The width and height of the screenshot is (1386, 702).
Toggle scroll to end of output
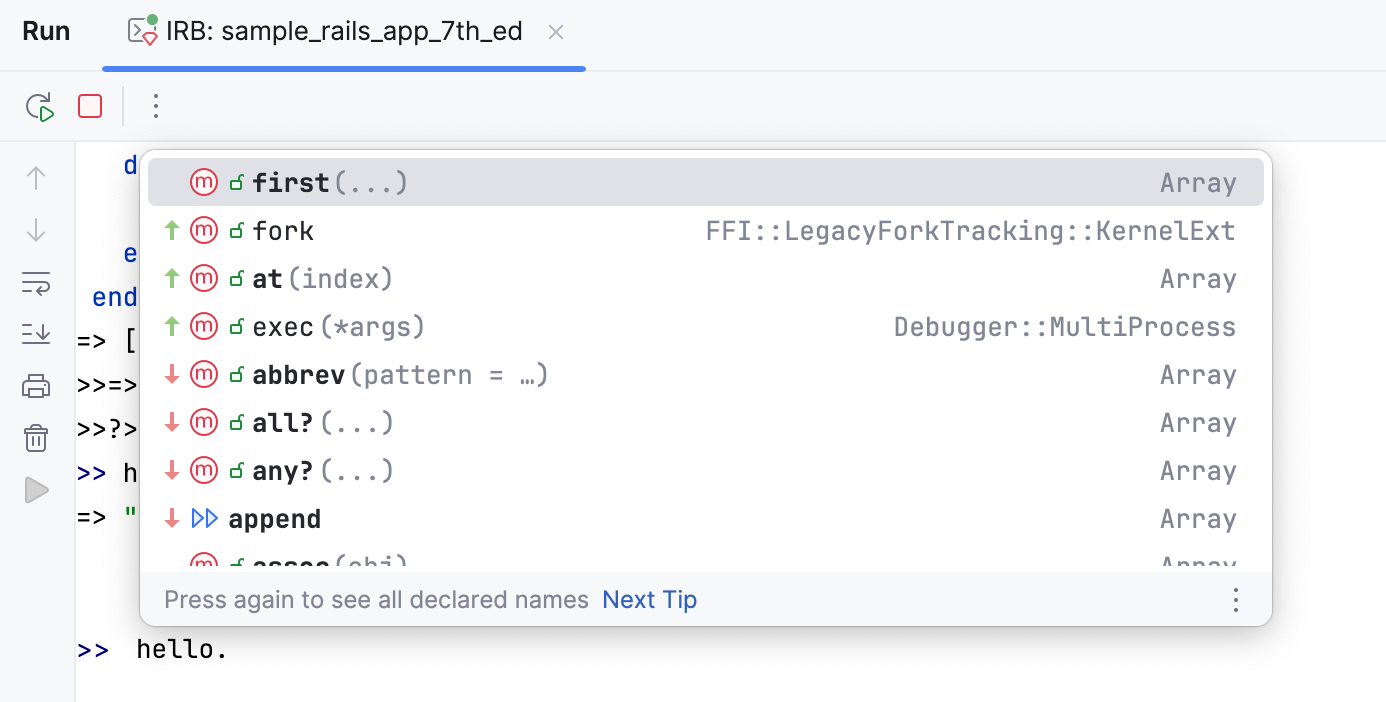pyautogui.click(x=36, y=335)
